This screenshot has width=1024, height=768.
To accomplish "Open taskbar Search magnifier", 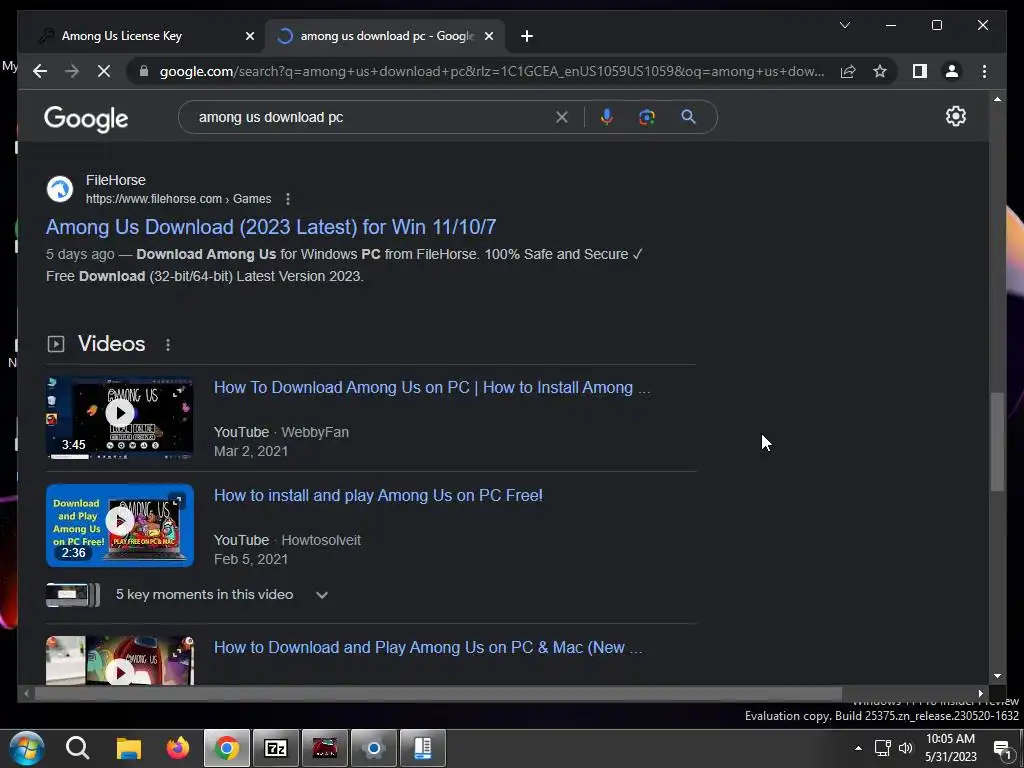I will (77, 748).
